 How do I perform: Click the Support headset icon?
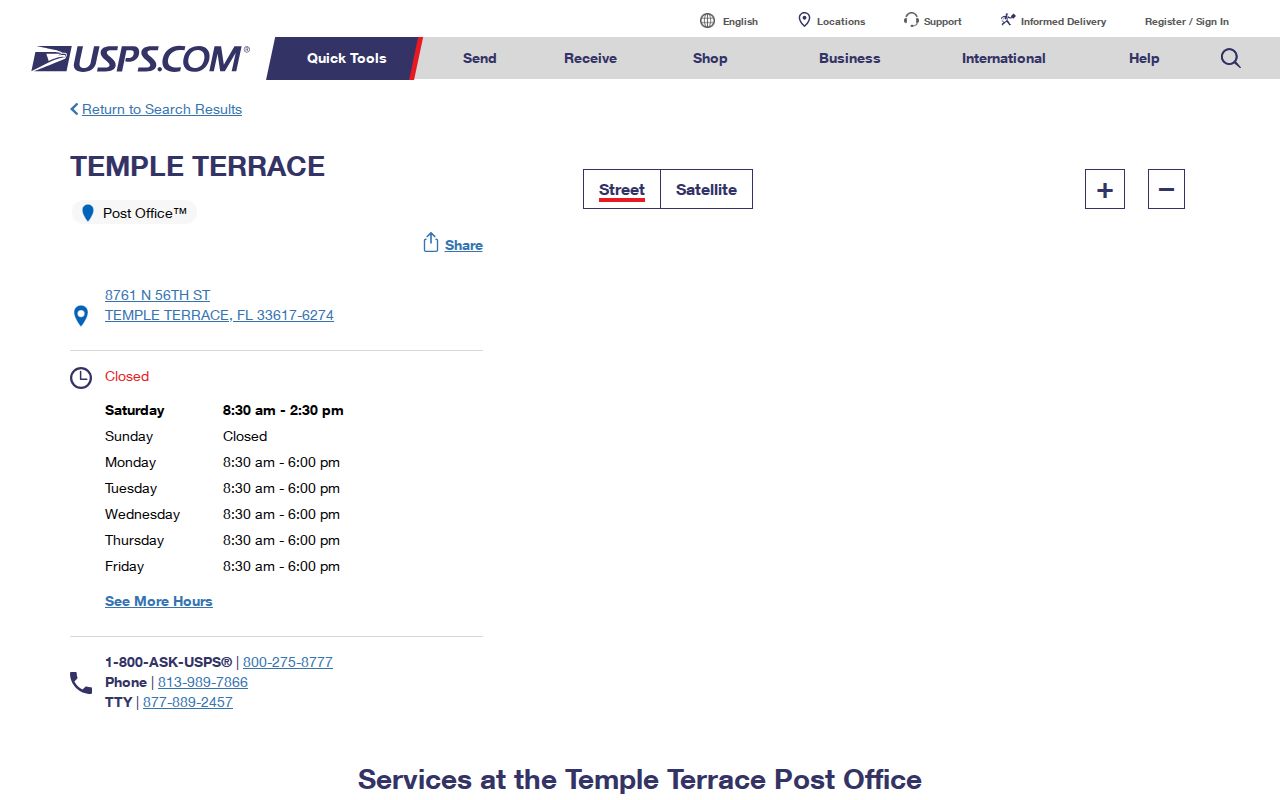[x=911, y=20]
